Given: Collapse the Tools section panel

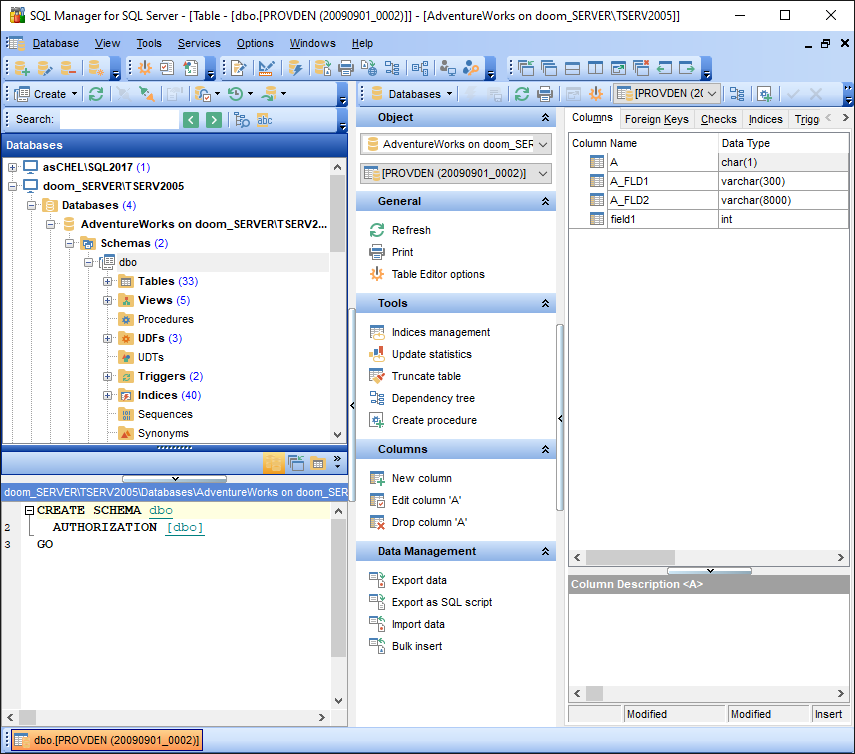Looking at the screenshot, I should tap(545, 303).
